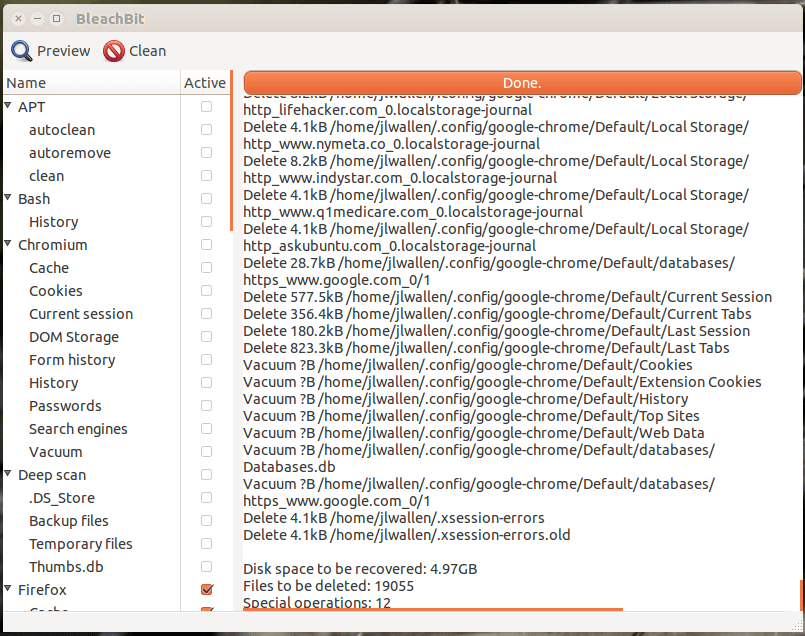
Task: Collapse the Firefox section
Action: point(9,589)
